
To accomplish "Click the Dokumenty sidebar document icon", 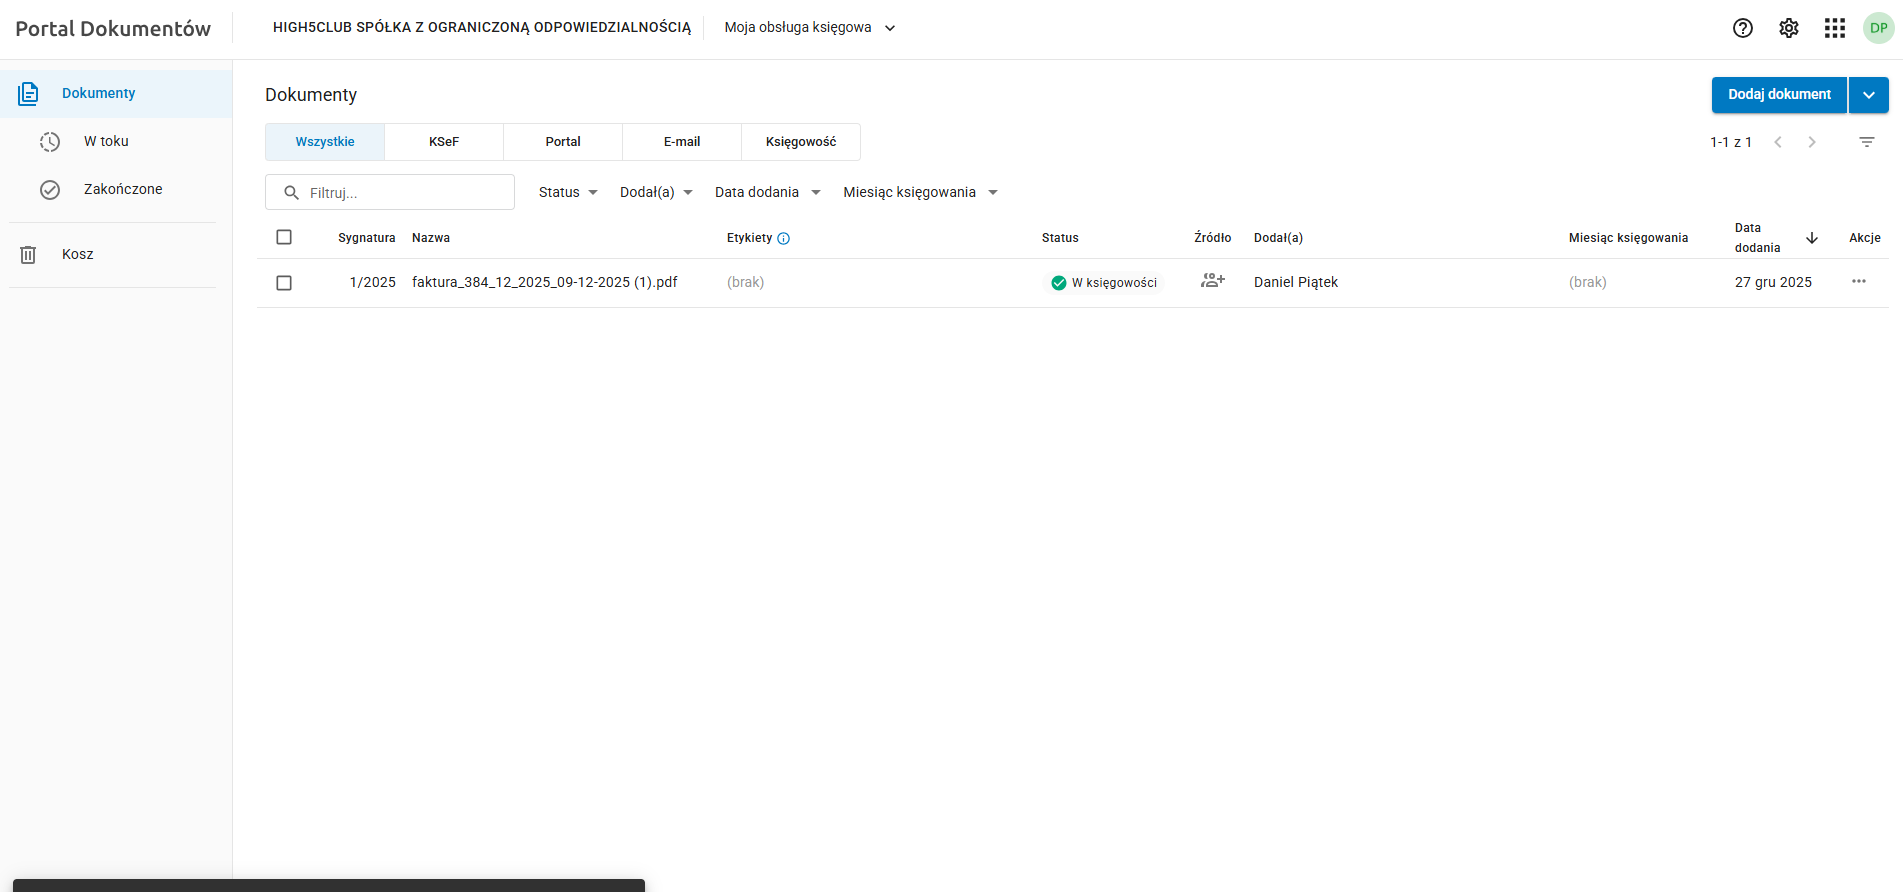I will click(28, 94).
